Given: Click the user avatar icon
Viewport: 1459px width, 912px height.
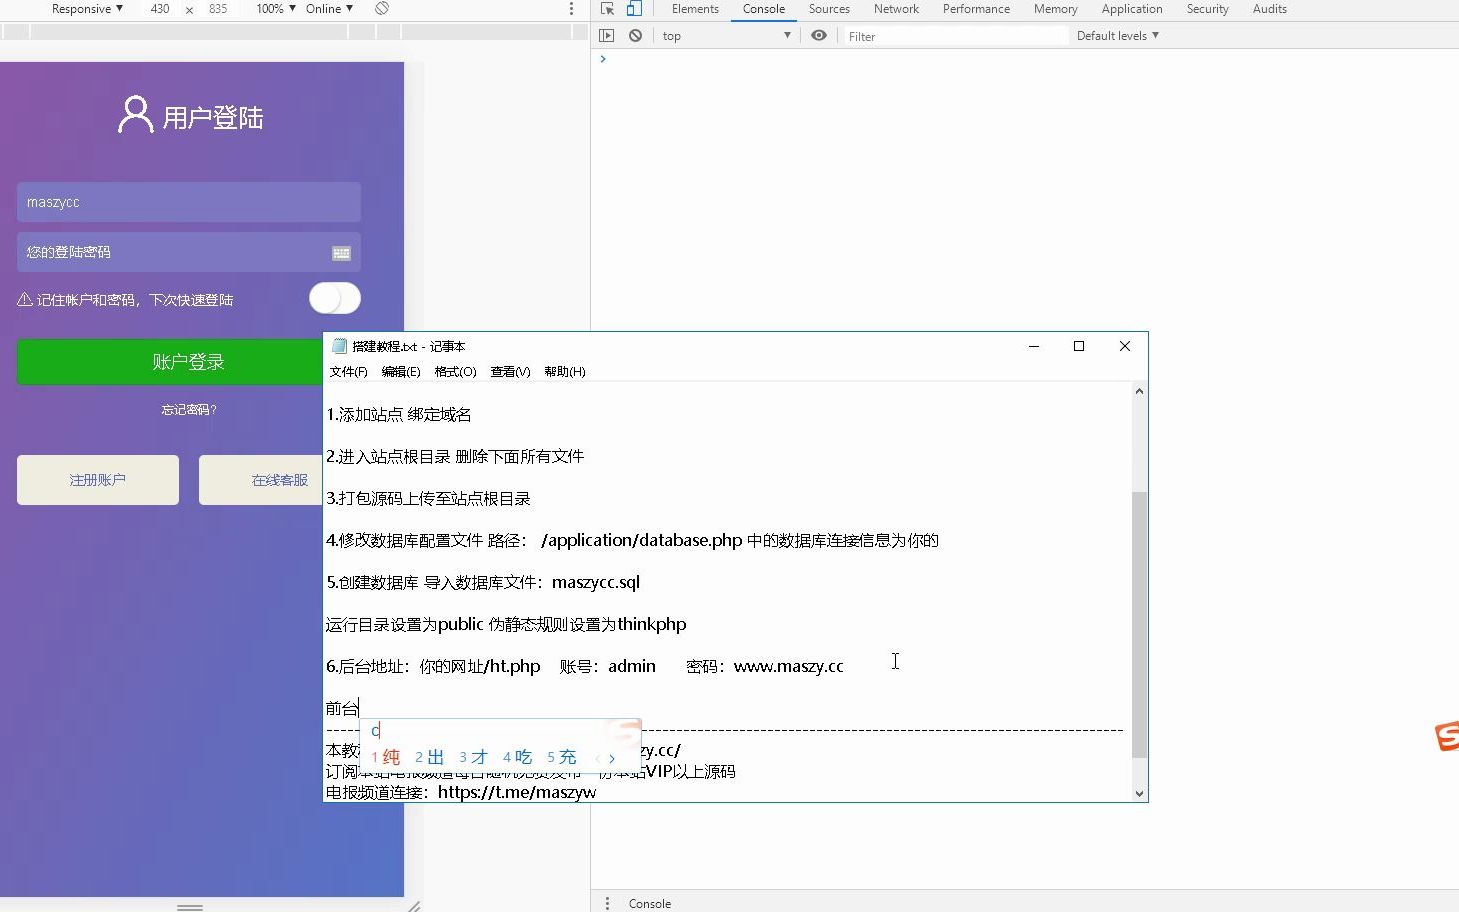Looking at the screenshot, I should coord(135,115).
